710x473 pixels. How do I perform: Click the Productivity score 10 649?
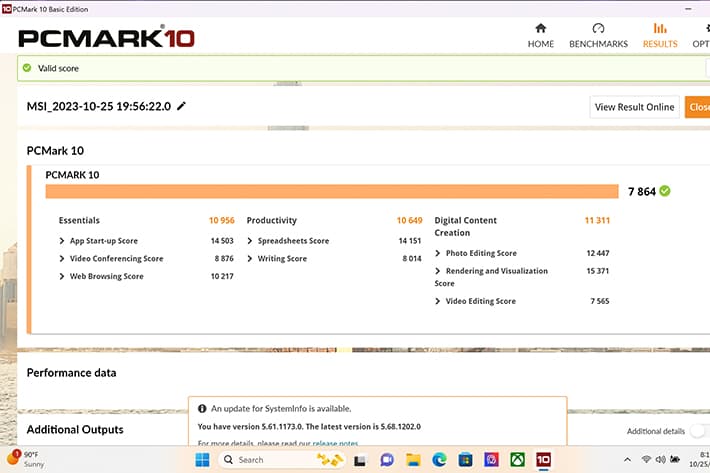pos(409,220)
